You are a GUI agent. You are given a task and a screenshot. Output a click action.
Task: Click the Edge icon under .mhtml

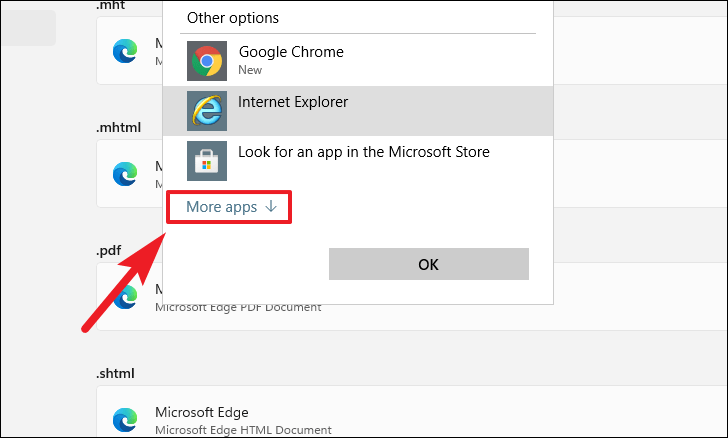coord(125,174)
